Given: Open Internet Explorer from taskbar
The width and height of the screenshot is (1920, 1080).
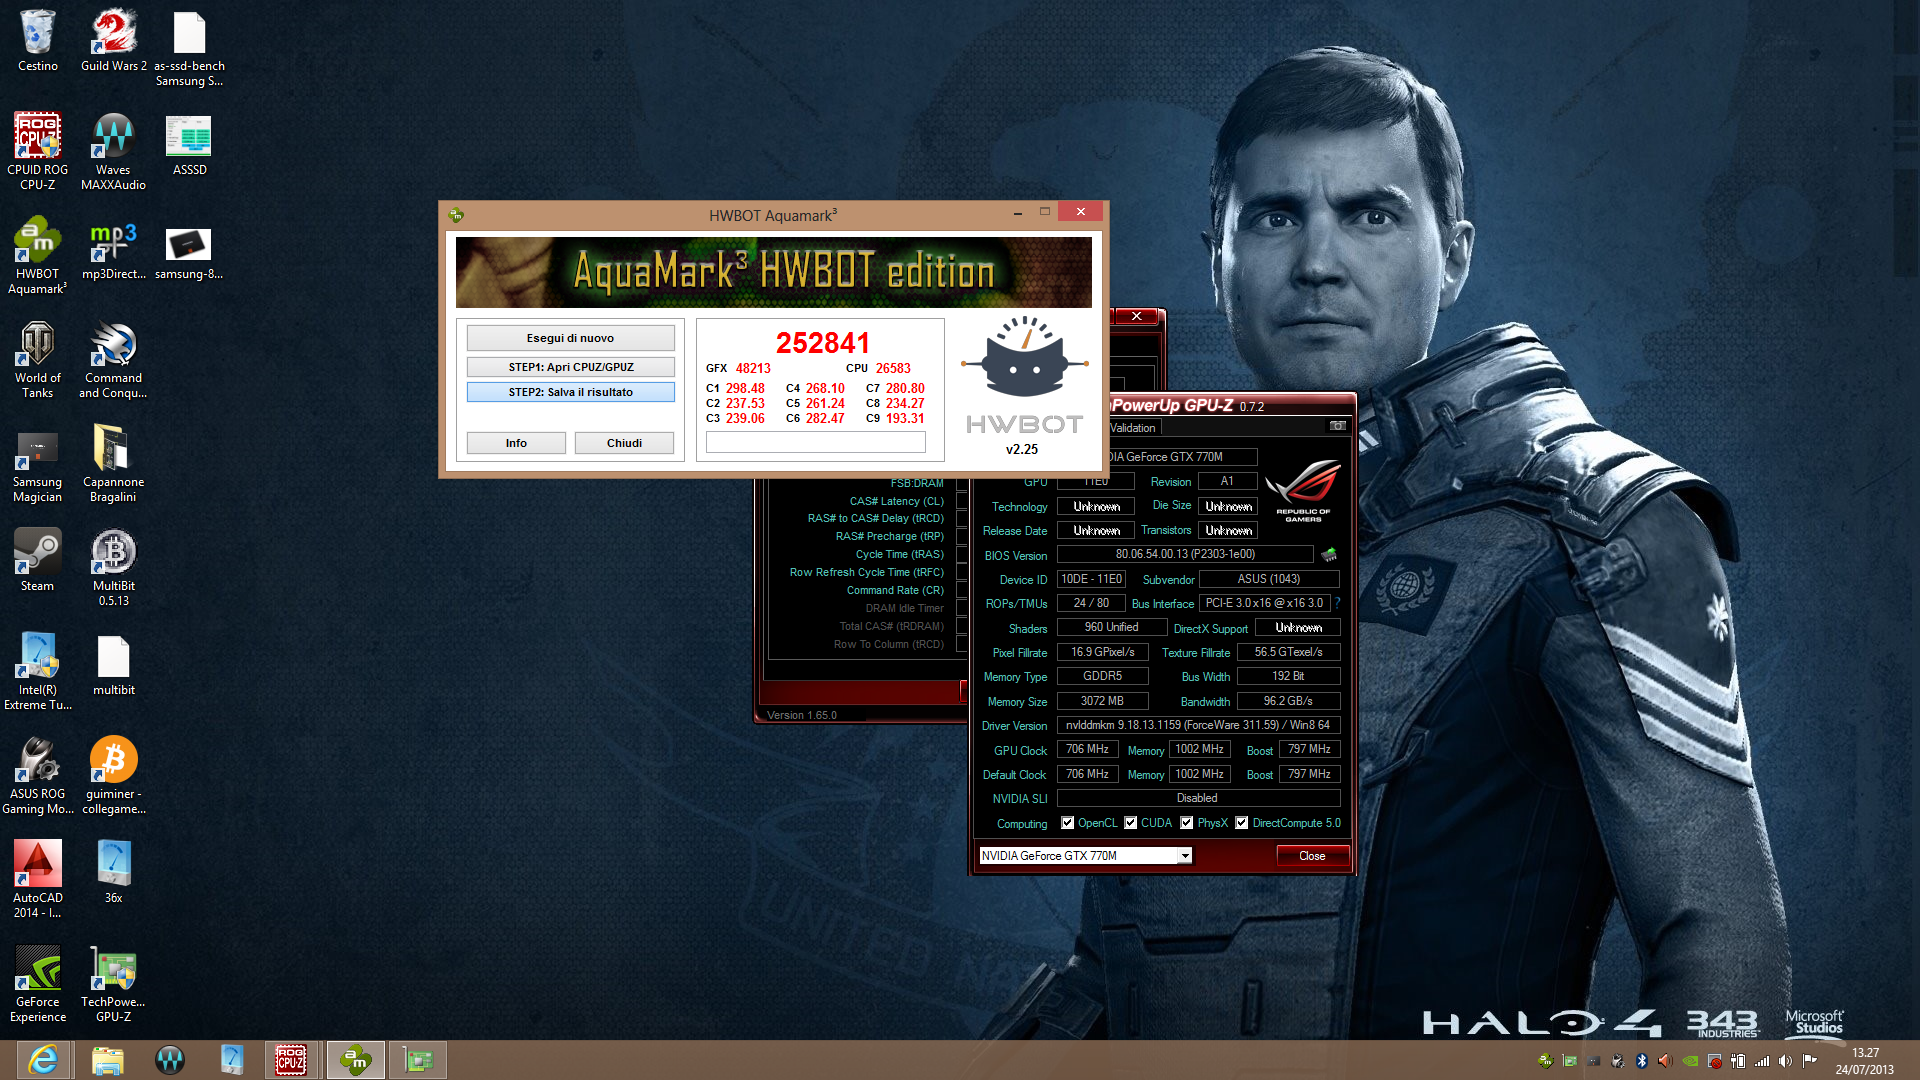Looking at the screenshot, I should (43, 1060).
